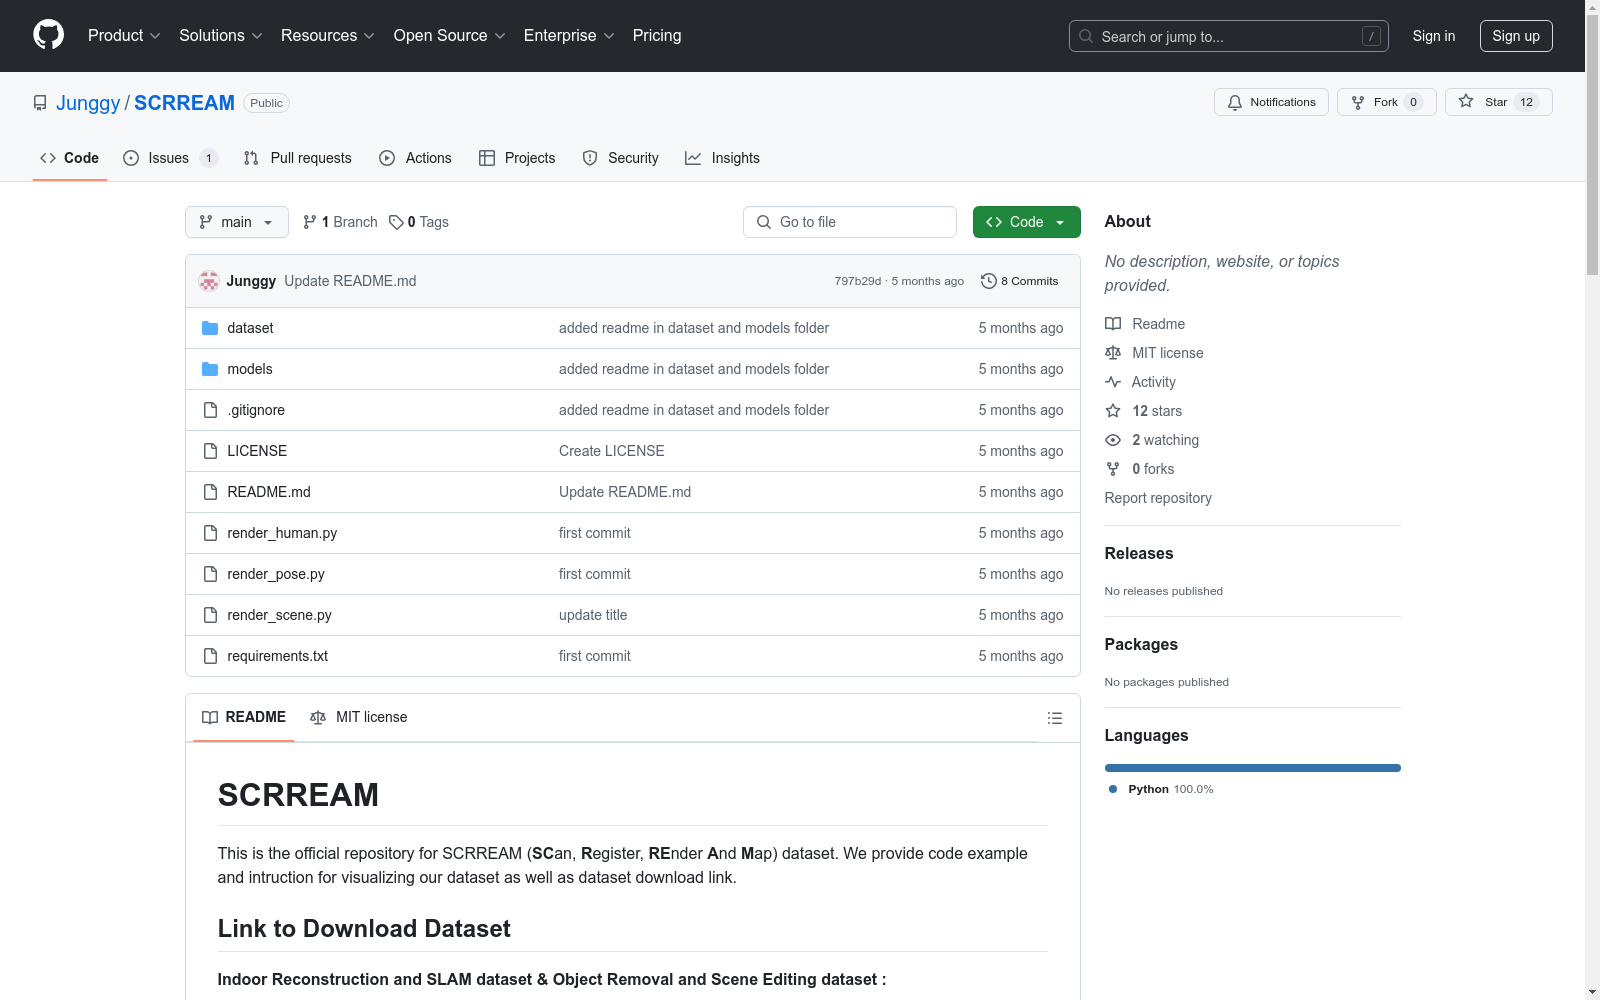This screenshot has width=1600, height=1000.
Task: Switch to the Pull requests tab
Action: tap(298, 158)
